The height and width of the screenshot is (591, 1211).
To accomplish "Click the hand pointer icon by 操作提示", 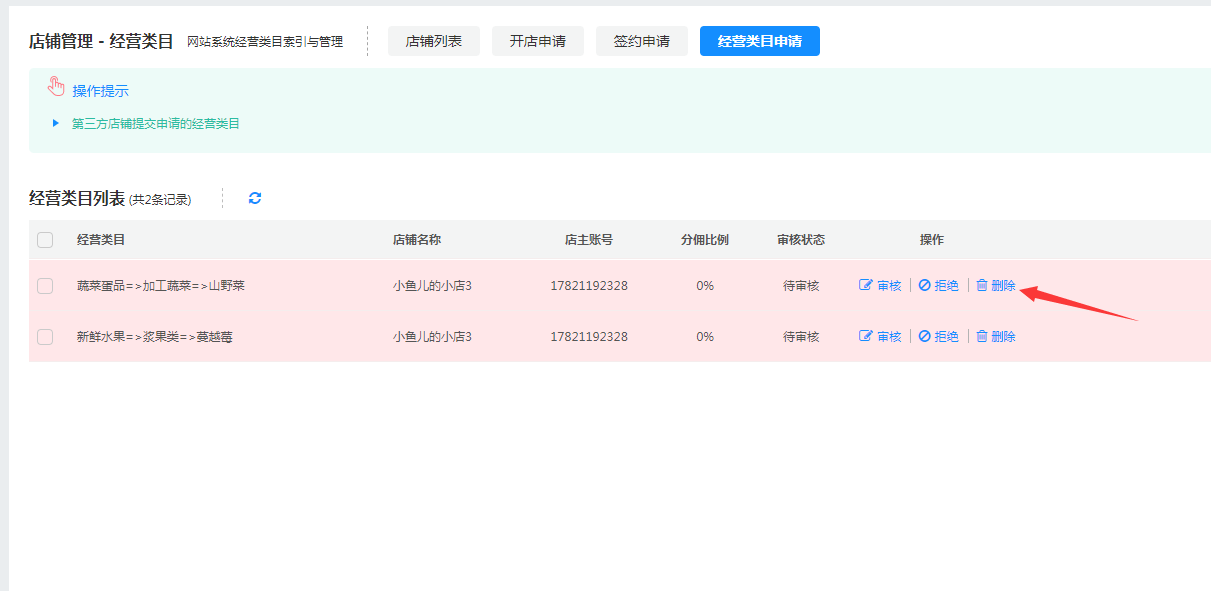I will pos(56,88).
